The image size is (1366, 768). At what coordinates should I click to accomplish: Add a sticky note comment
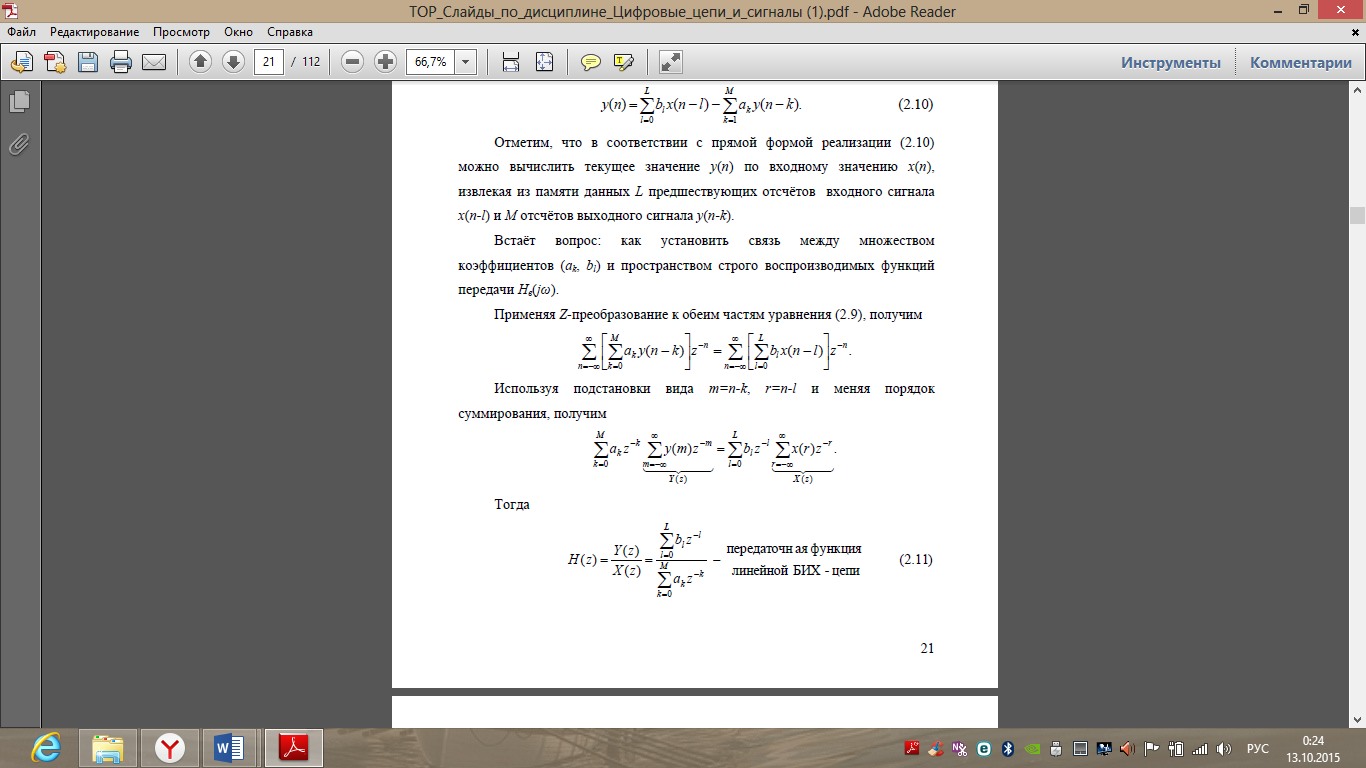pos(591,62)
